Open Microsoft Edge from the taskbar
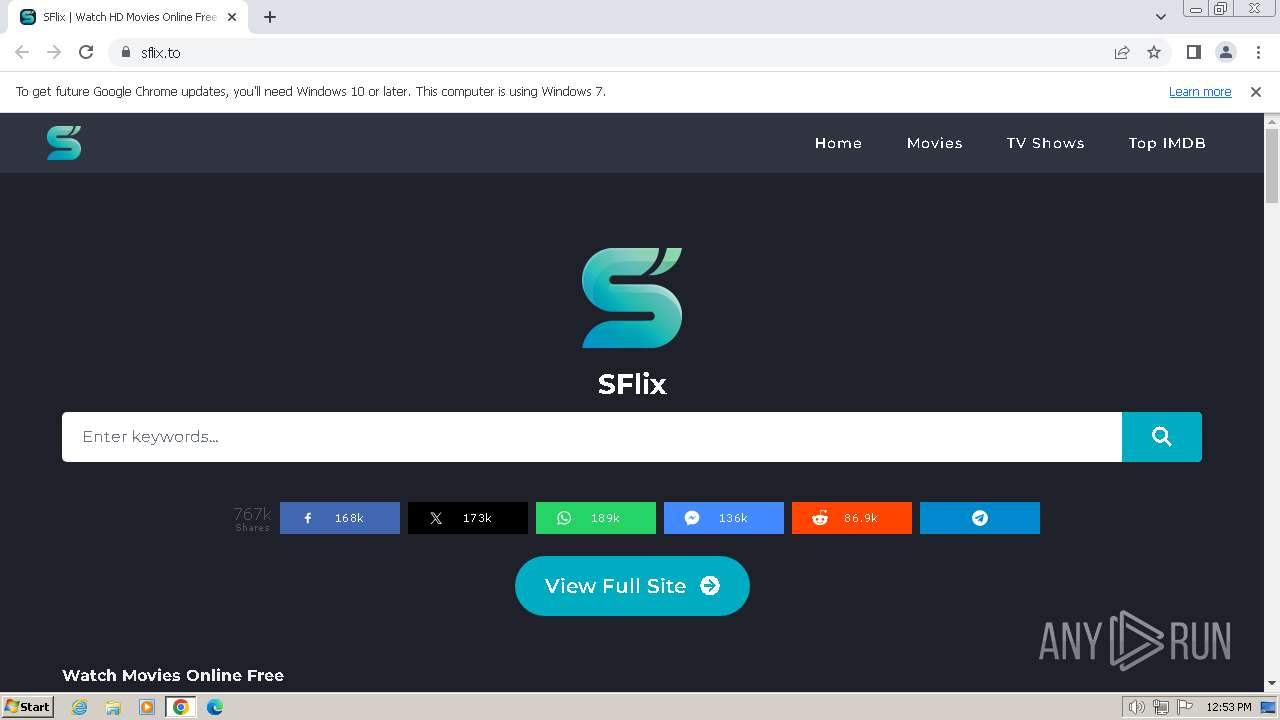The width and height of the screenshot is (1280, 720). coord(215,707)
